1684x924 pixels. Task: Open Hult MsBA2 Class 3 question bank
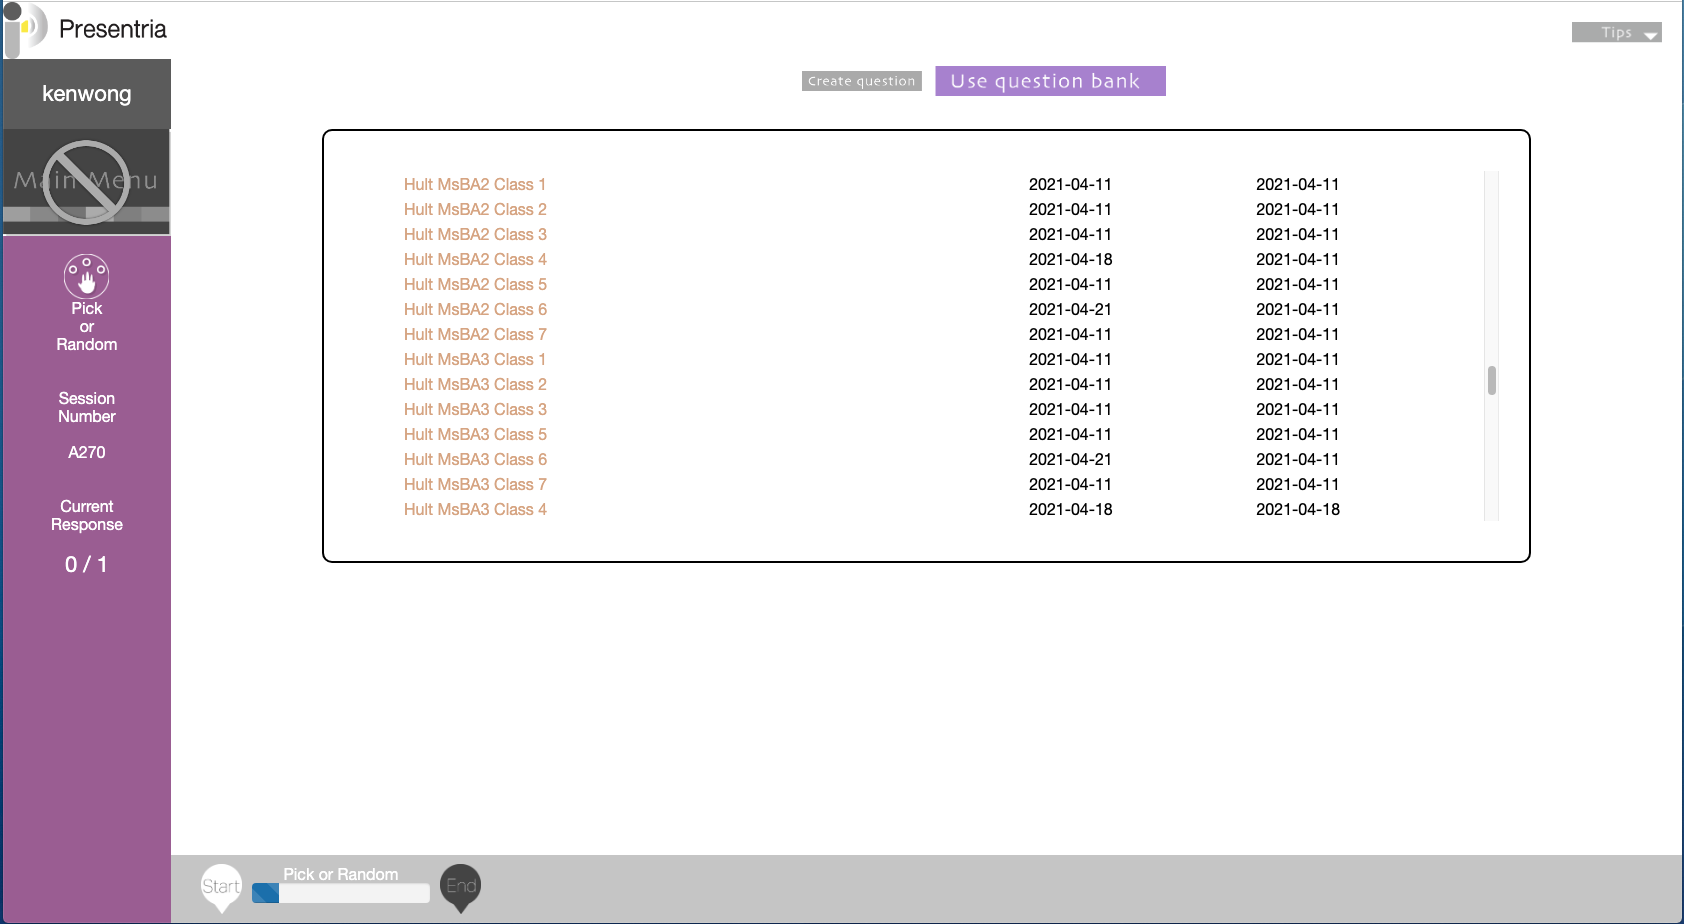(x=475, y=234)
